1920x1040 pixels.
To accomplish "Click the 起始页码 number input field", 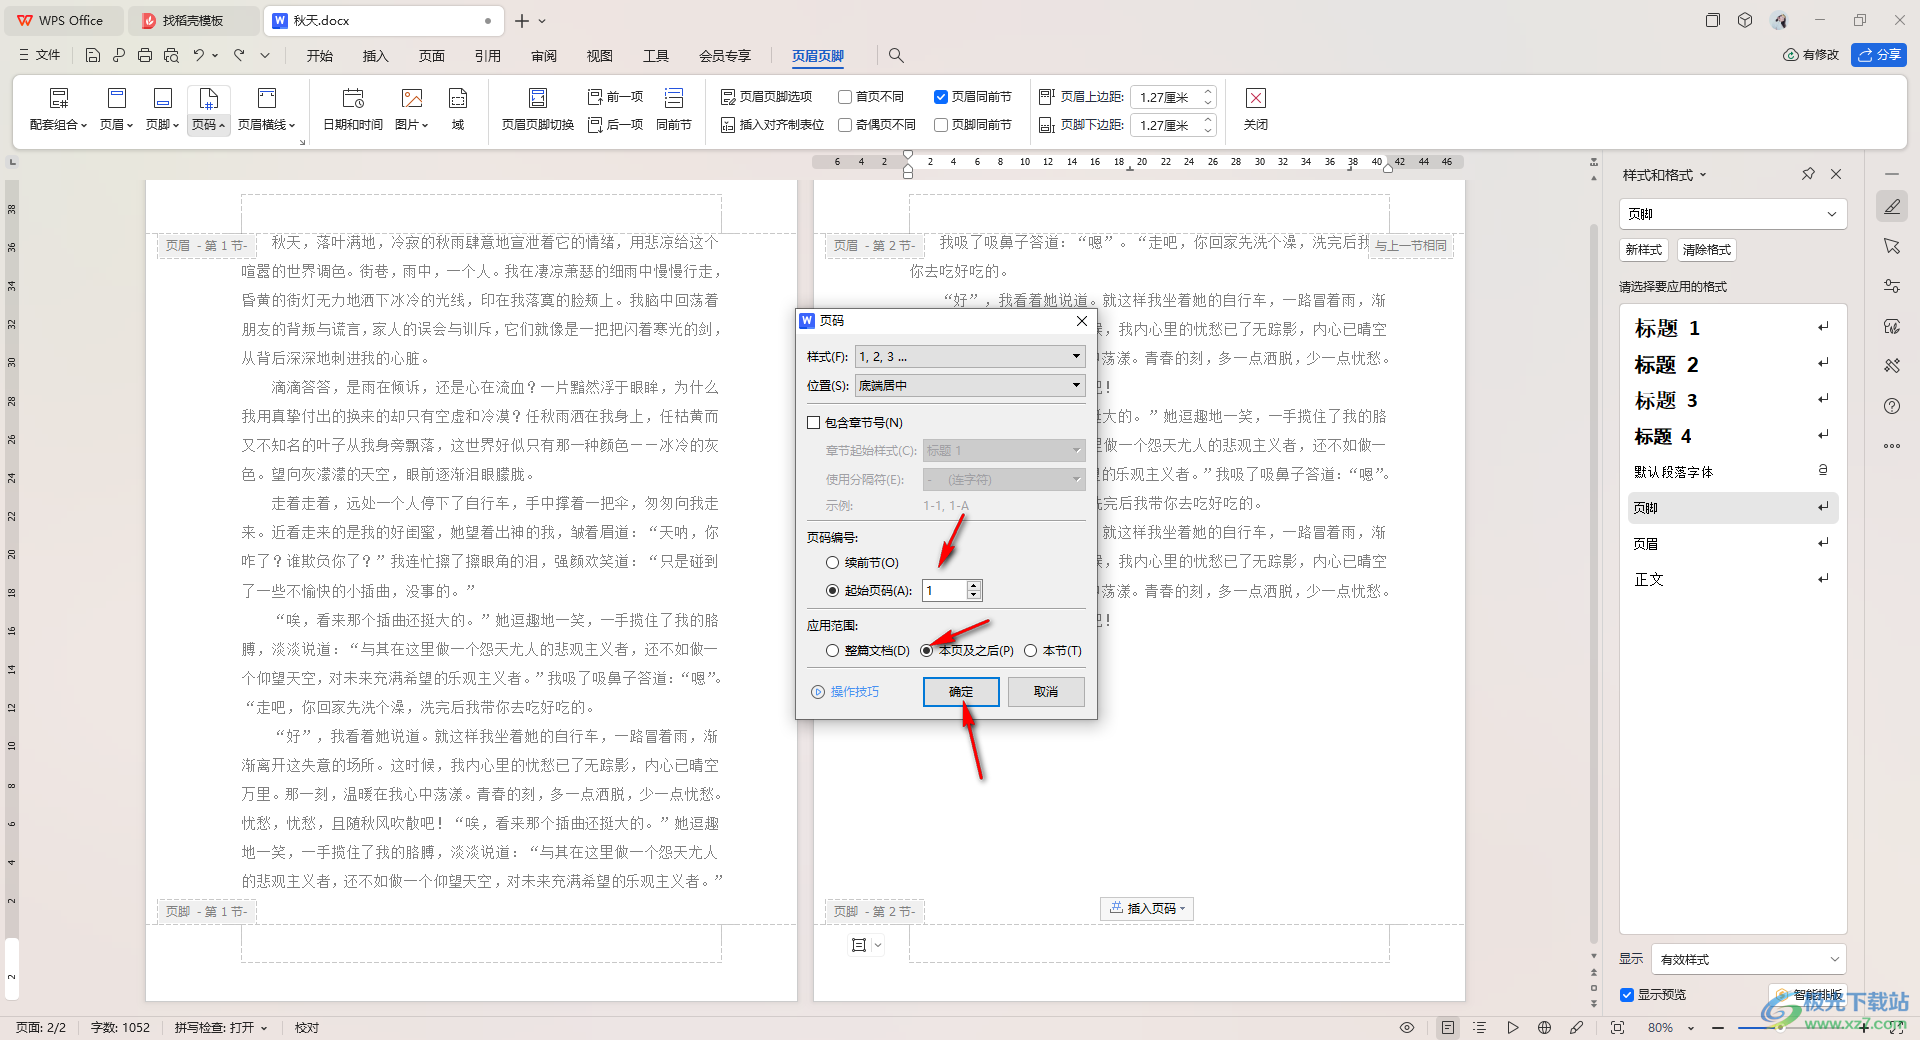I will point(945,591).
